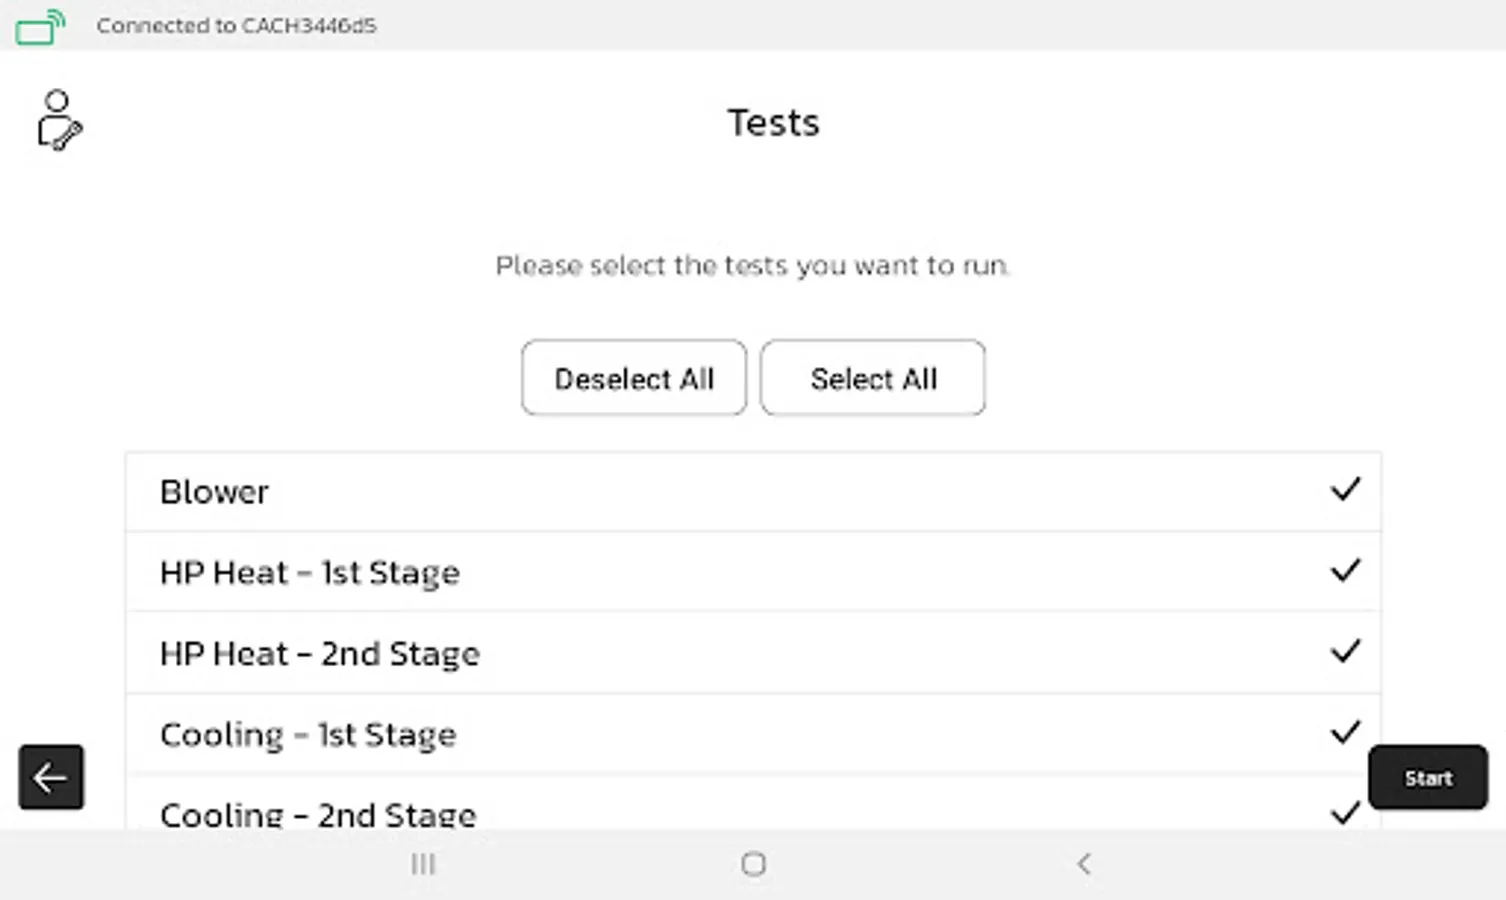
Task: Click the Deselect All button
Action: 633,378
